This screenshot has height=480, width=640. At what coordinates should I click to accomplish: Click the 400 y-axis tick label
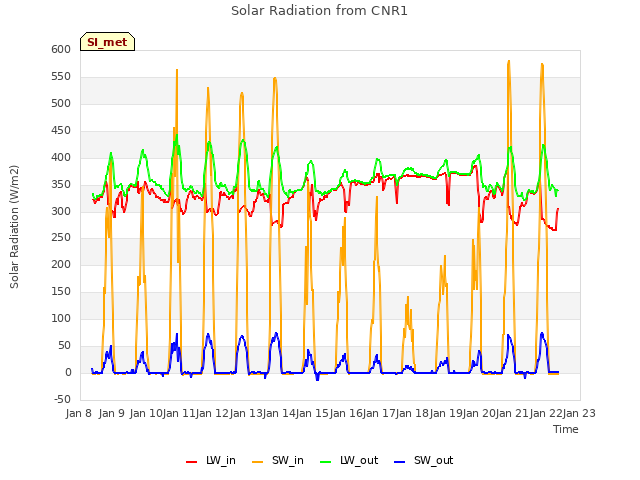click(61, 157)
